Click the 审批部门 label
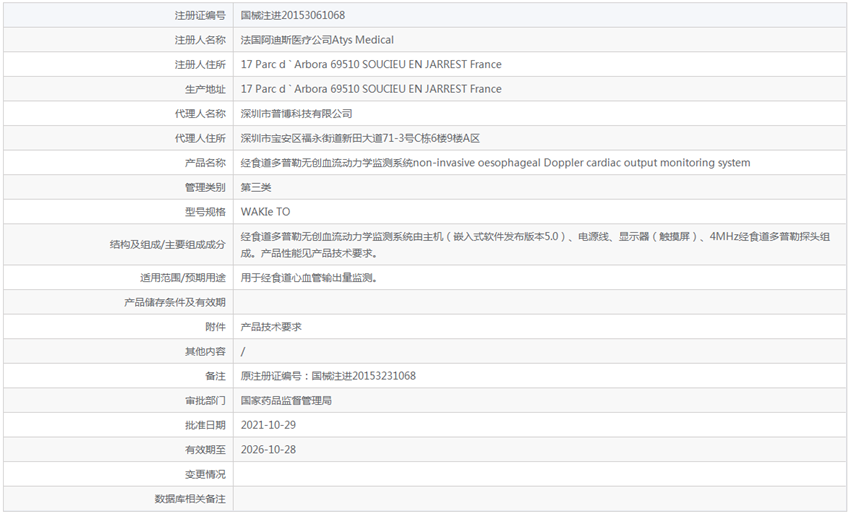The height and width of the screenshot is (516, 850). click(205, 401)
